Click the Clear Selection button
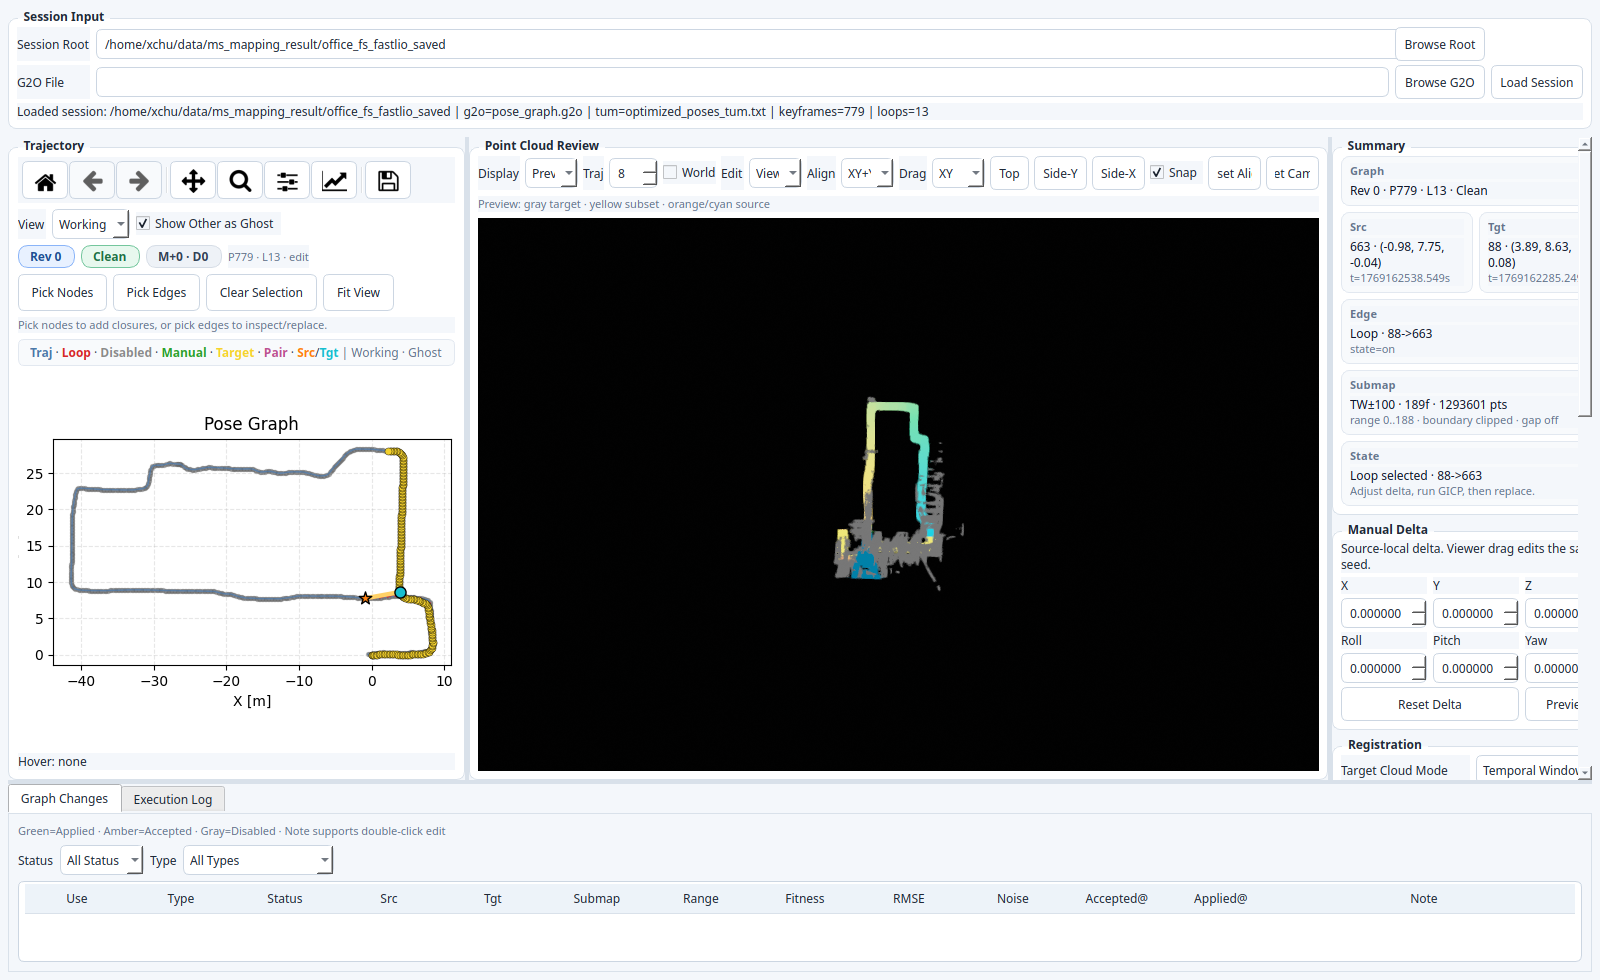 click(261, 292)
